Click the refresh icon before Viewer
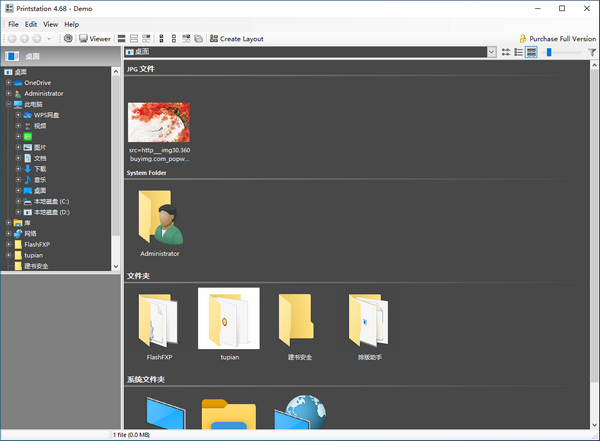600x441 pixels. point(68,39)
